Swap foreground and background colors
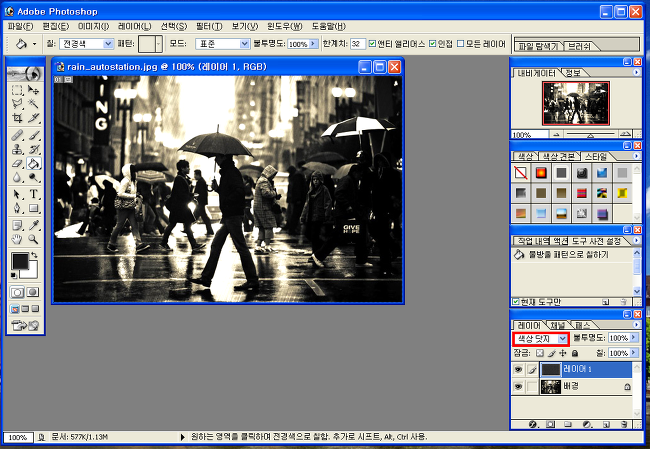The image size is (650, 449). [34, 255]
